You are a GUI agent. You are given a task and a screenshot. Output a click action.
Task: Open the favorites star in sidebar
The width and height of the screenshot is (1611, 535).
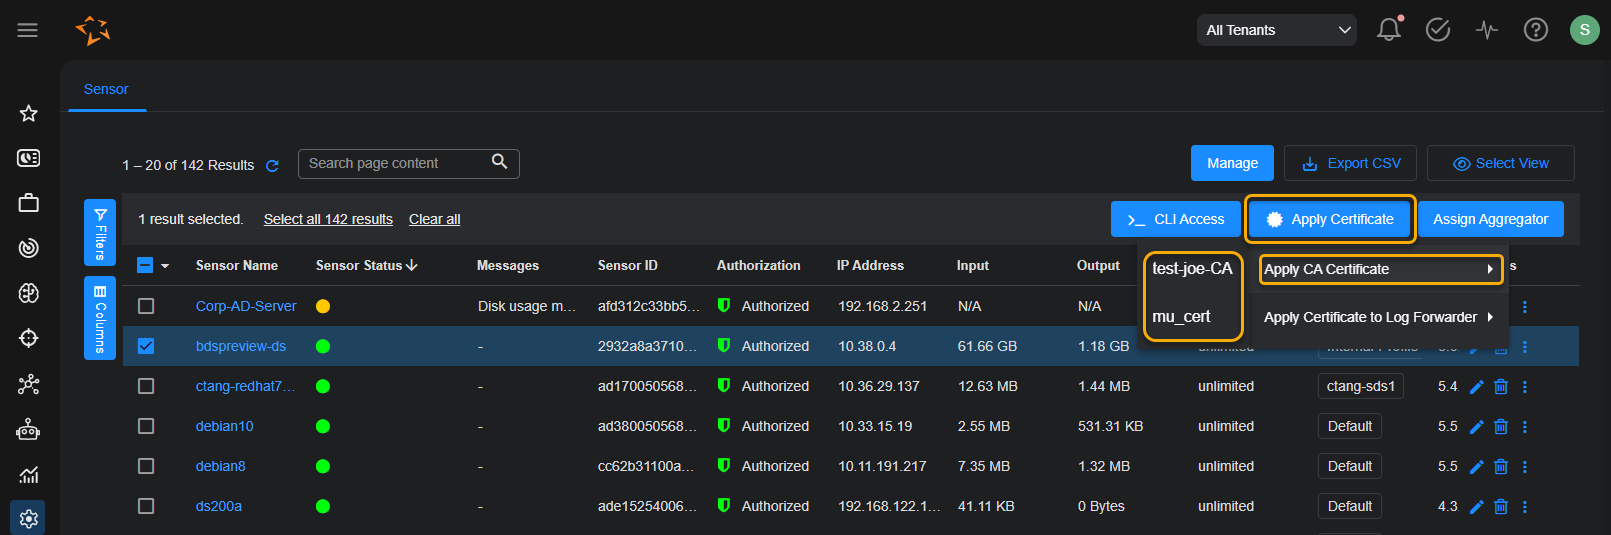(29, 113)
